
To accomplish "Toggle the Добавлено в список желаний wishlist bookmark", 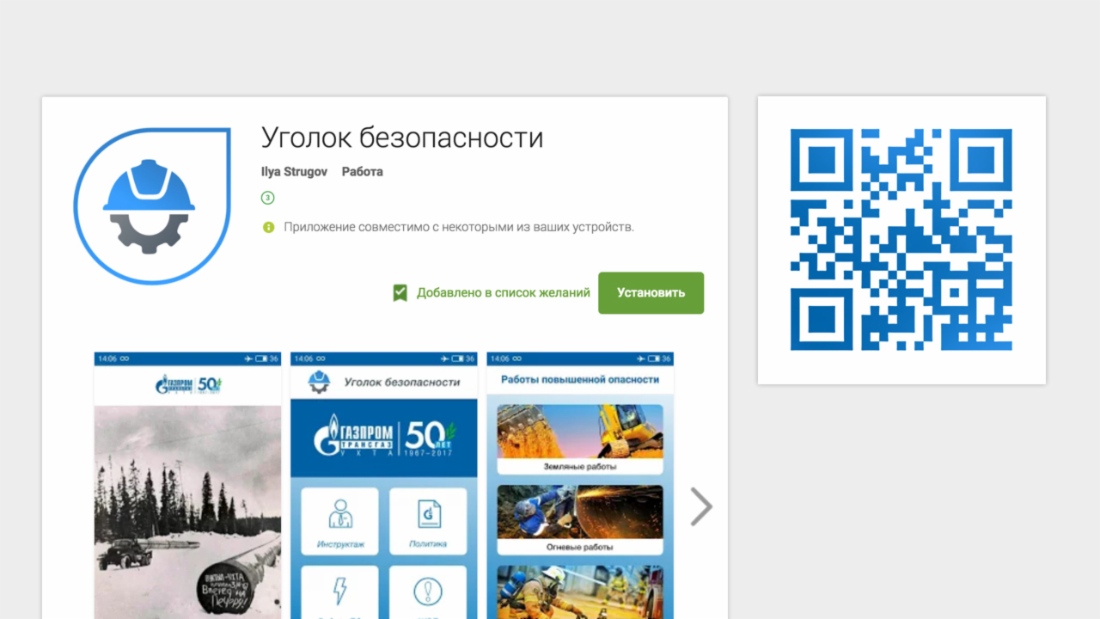I will [491, 293].
